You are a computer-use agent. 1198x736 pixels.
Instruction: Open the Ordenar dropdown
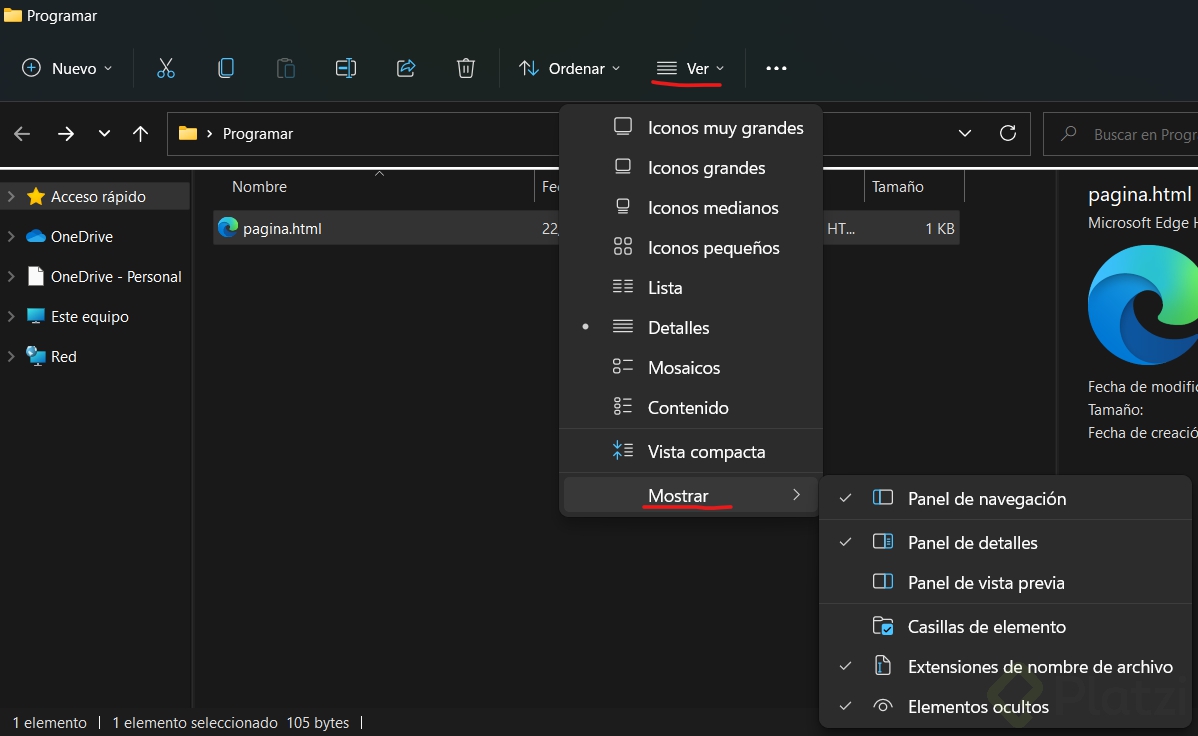(x=568, y=68)
